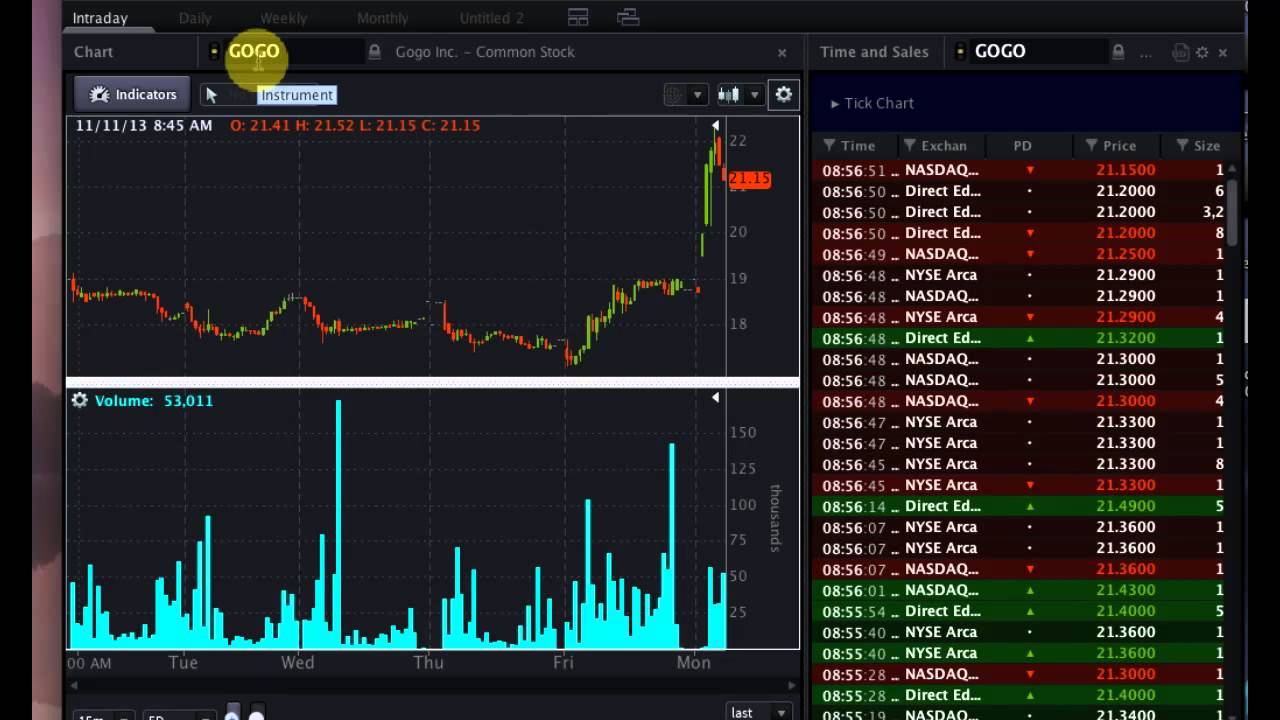
Task: Open chart settings gear
Action: pyautogui.click(x=784, y=94)
